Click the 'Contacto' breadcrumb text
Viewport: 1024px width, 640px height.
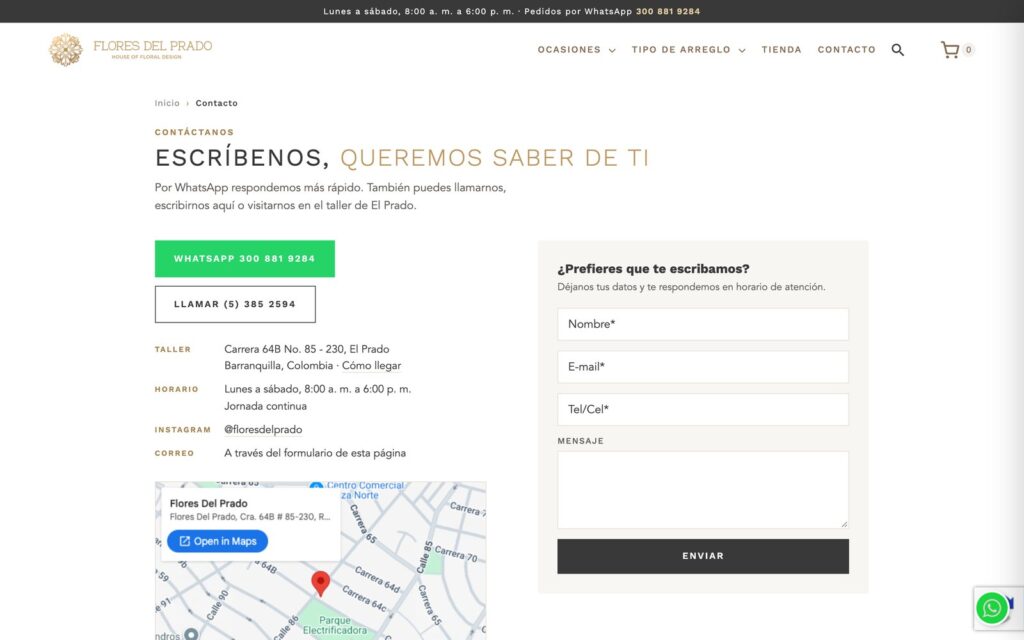pos(216,103)
